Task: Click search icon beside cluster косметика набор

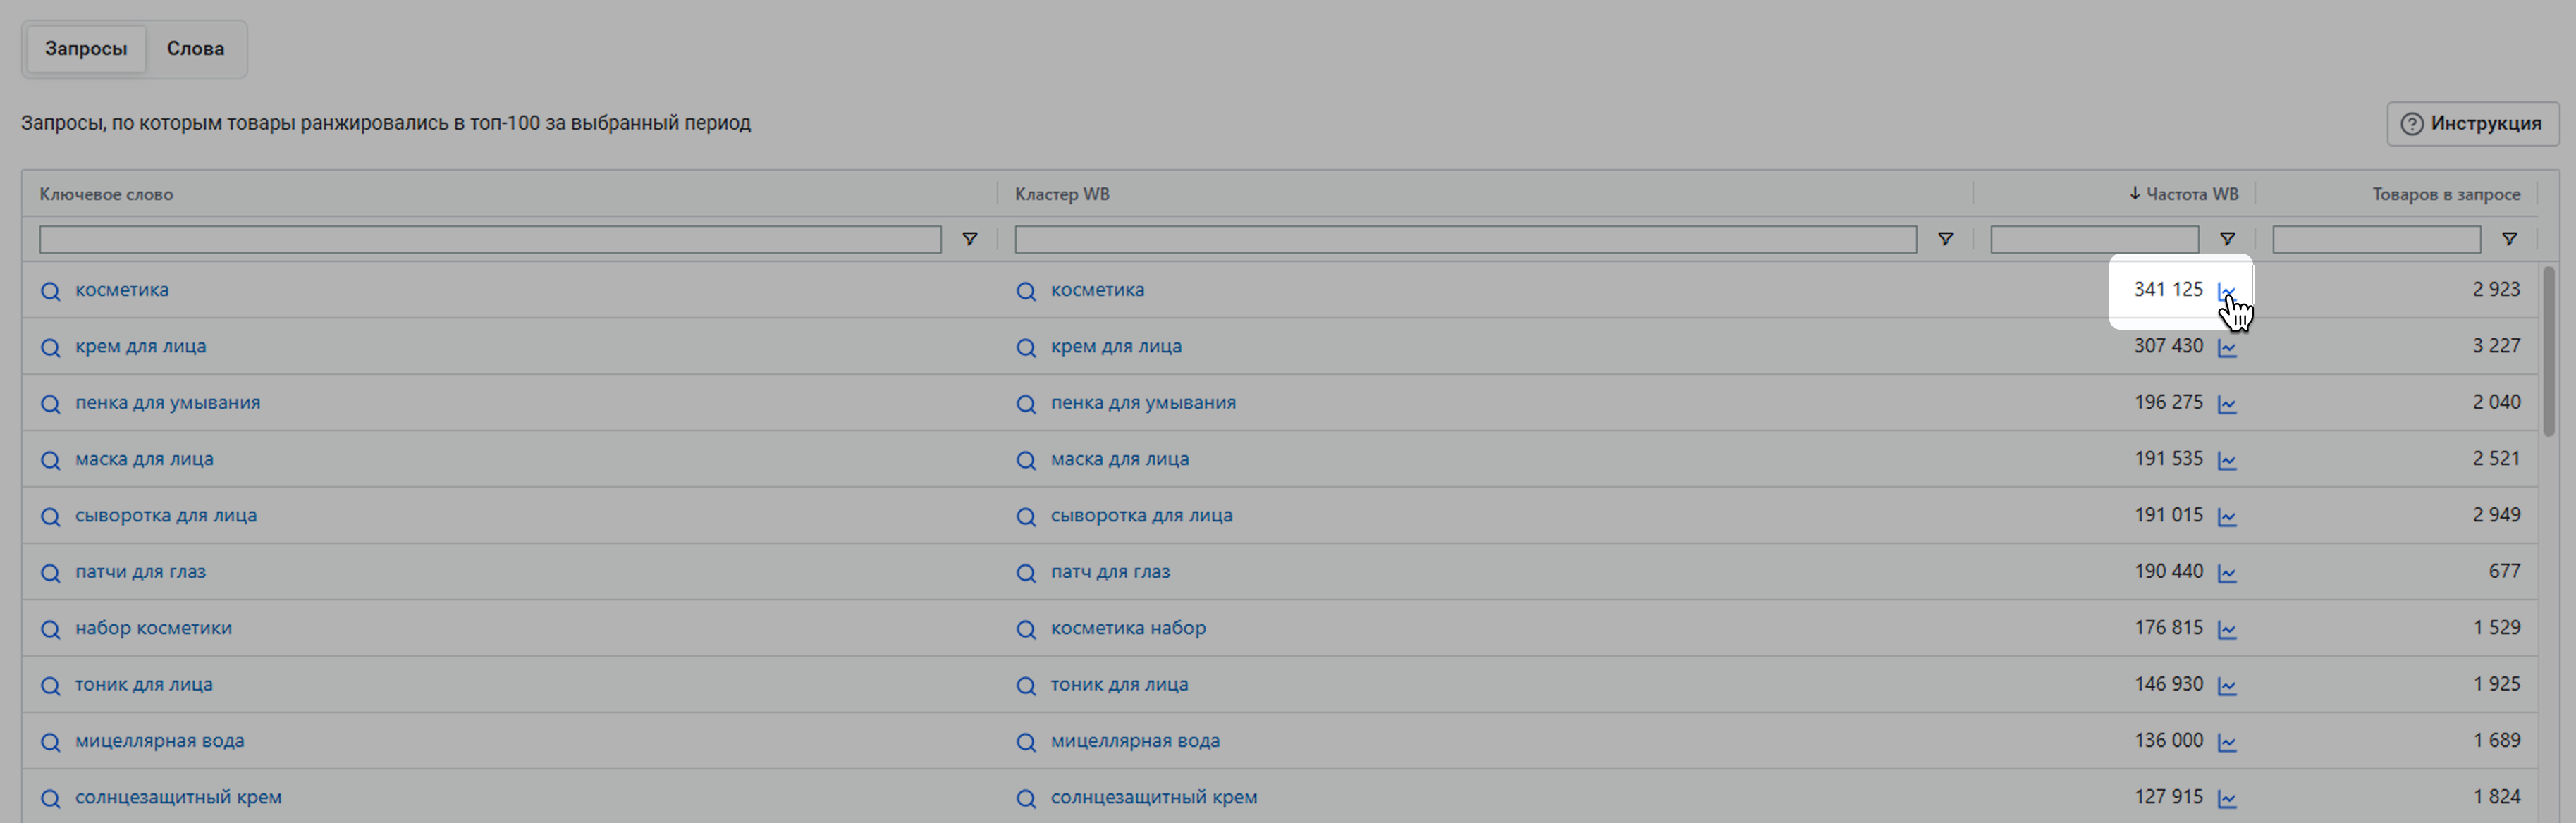Action: tap(1026, 629)
